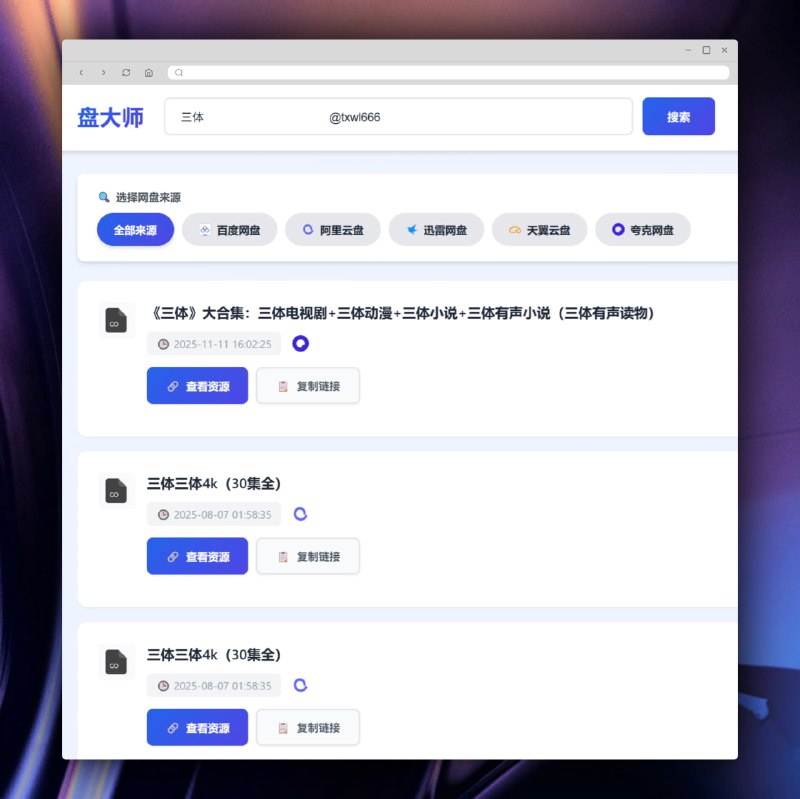Filter results by 阿里云盘
Screen dimensions: 800x799
click(333, 230)
